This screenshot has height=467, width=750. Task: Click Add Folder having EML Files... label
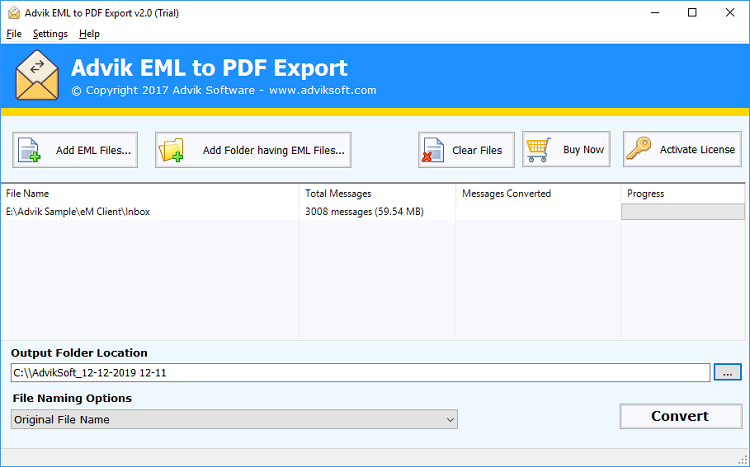click(274, 150)
